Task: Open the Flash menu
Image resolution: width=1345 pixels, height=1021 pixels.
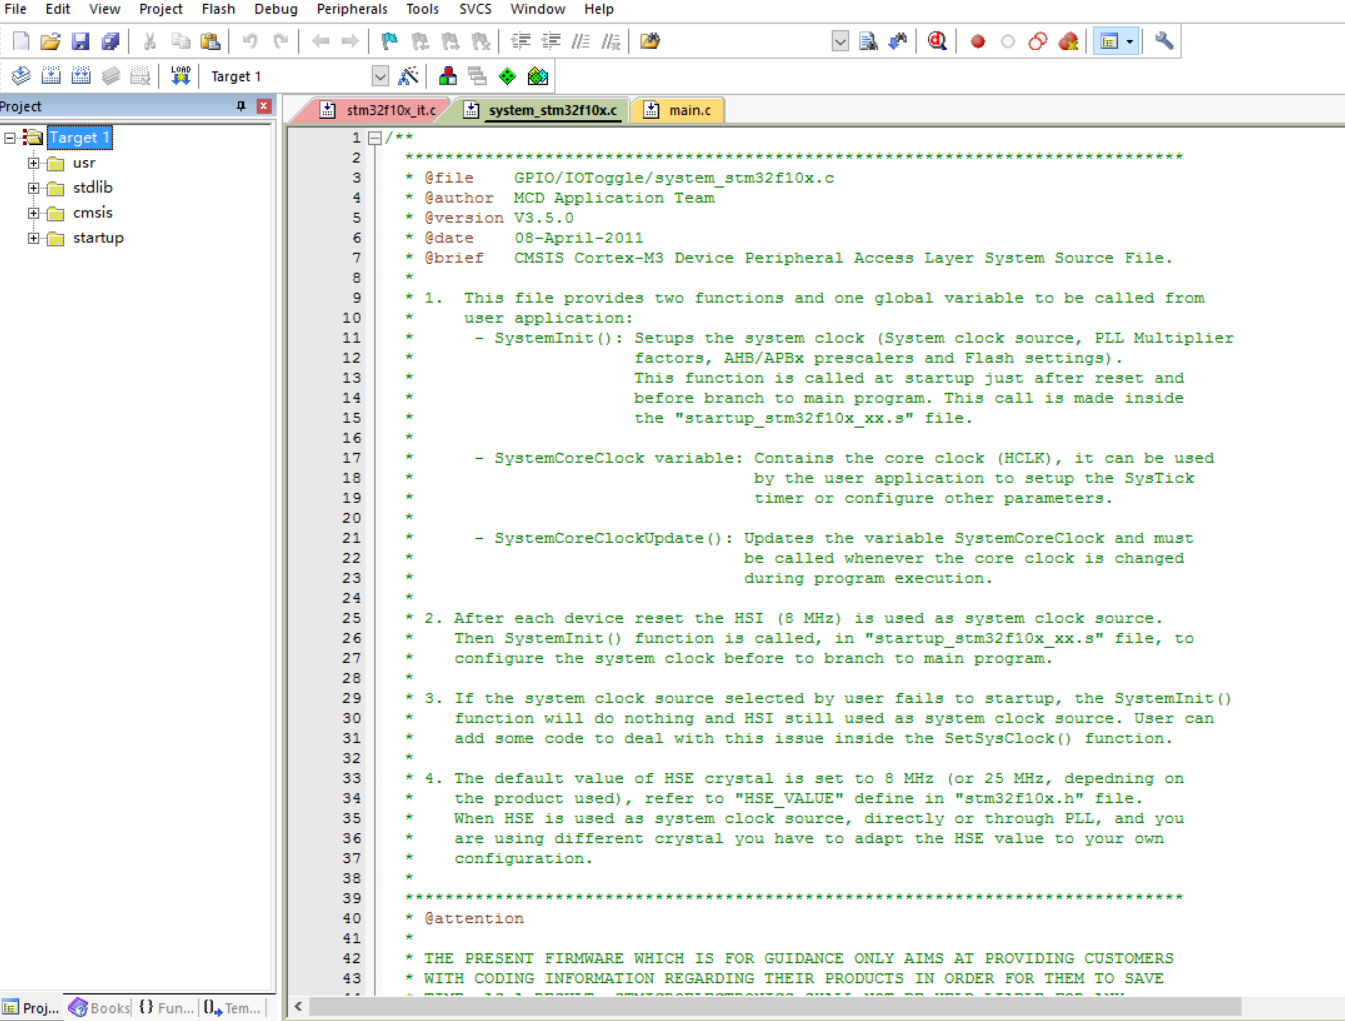Action: 218,9
